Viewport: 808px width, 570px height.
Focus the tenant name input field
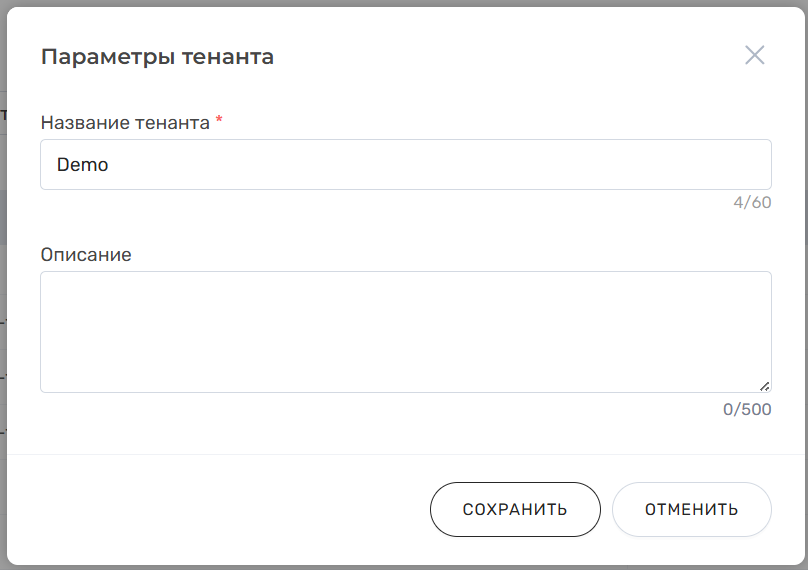(x=405, y=165)
